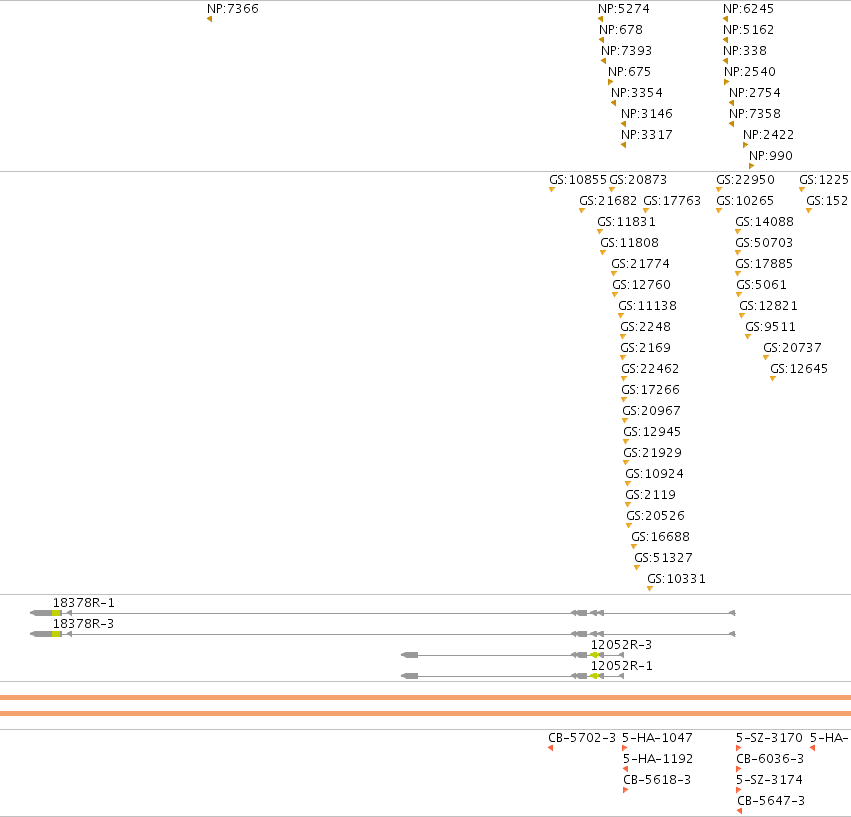The height and width of the screenshot is (817, 851).
Task: Select the 5-SZ-3170 feature
Action: coord(769,738)
